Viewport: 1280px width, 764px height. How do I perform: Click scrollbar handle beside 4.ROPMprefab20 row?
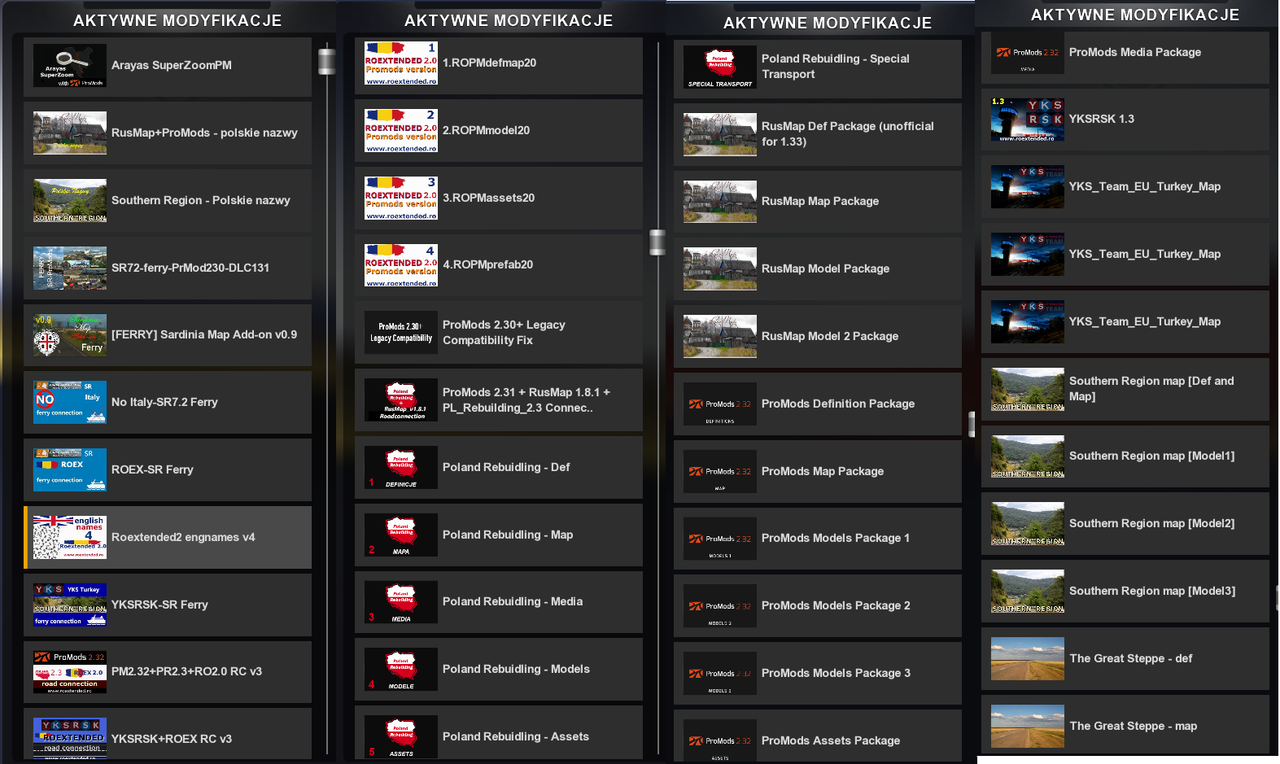pyautogui.click(x=657, y=242)
